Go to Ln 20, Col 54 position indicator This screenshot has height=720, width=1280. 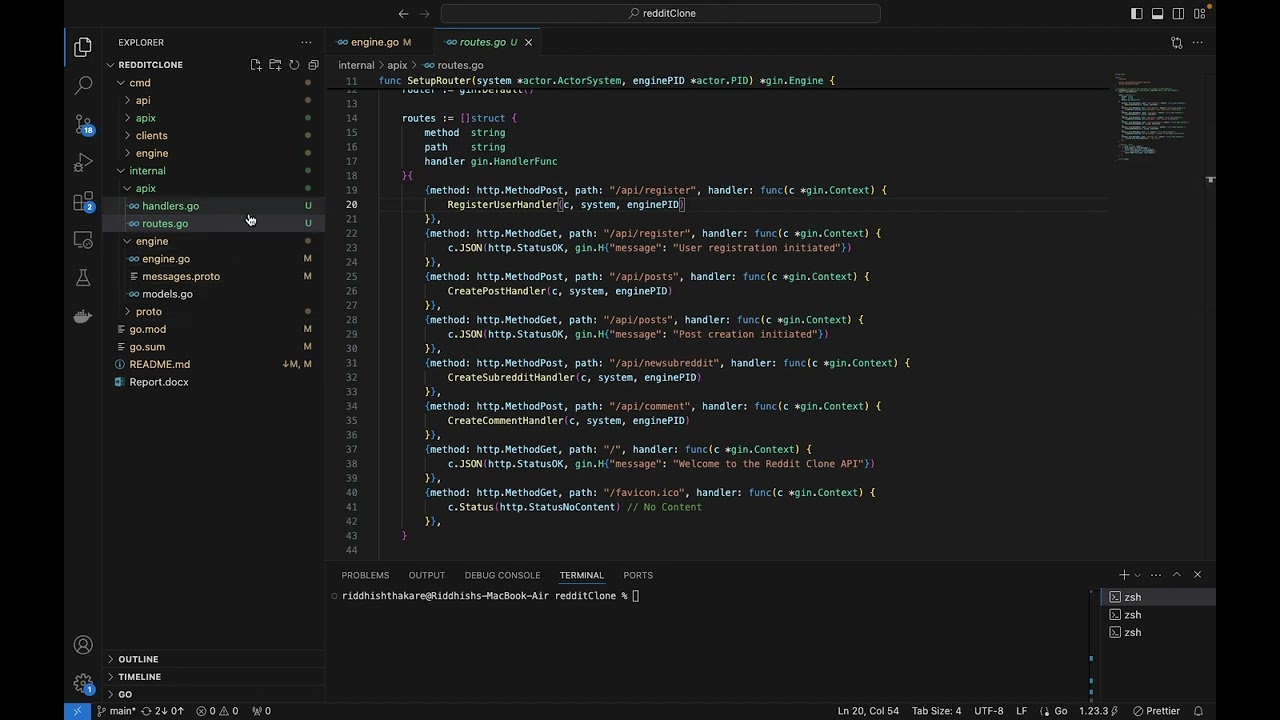868,711
